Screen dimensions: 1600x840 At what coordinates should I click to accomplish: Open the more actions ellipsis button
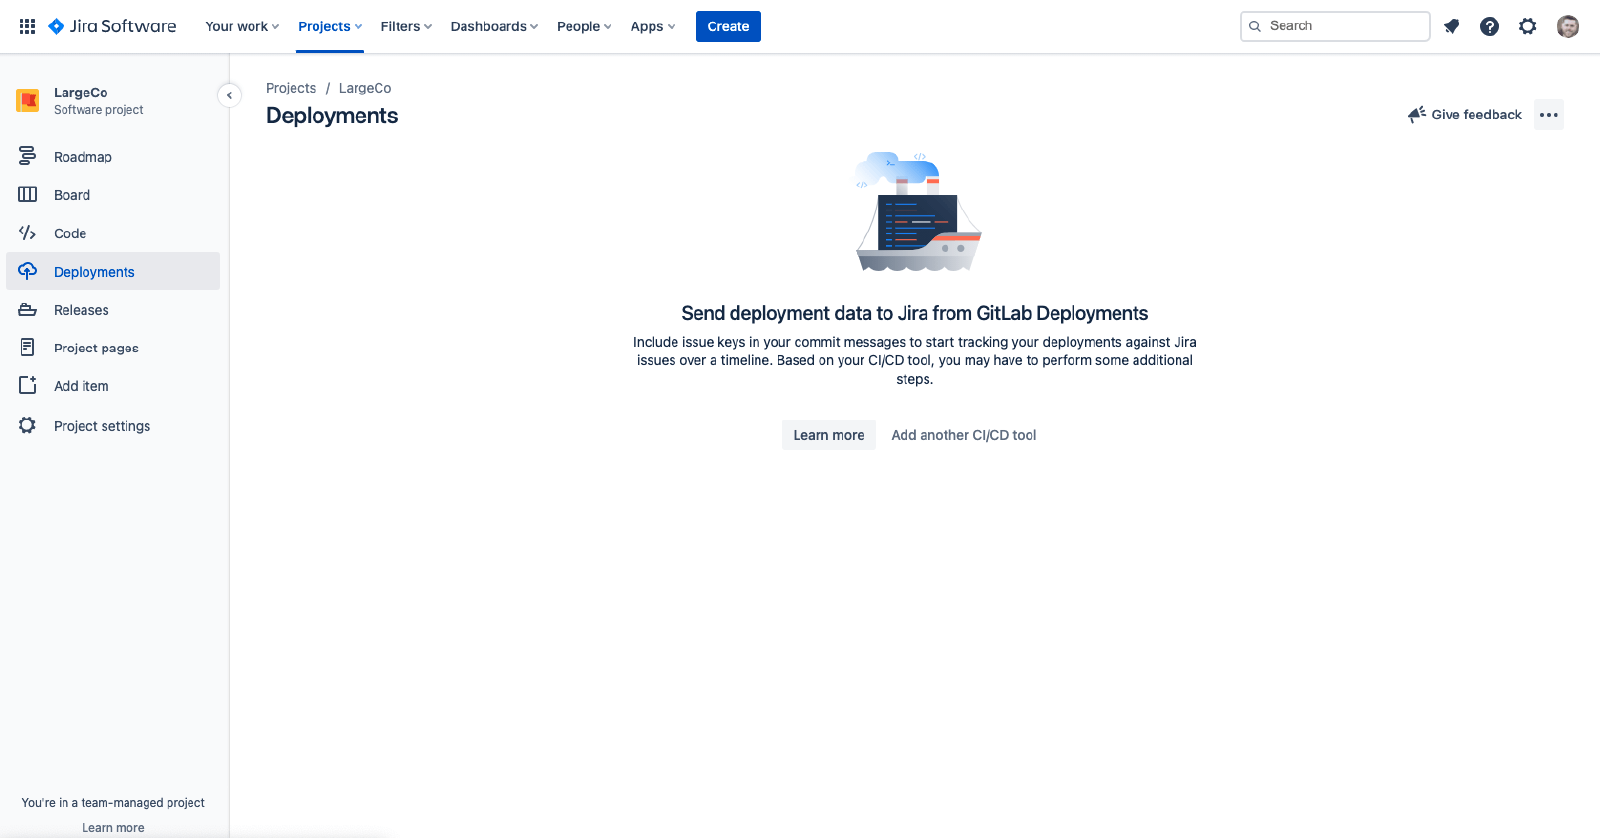[1548, 115]
